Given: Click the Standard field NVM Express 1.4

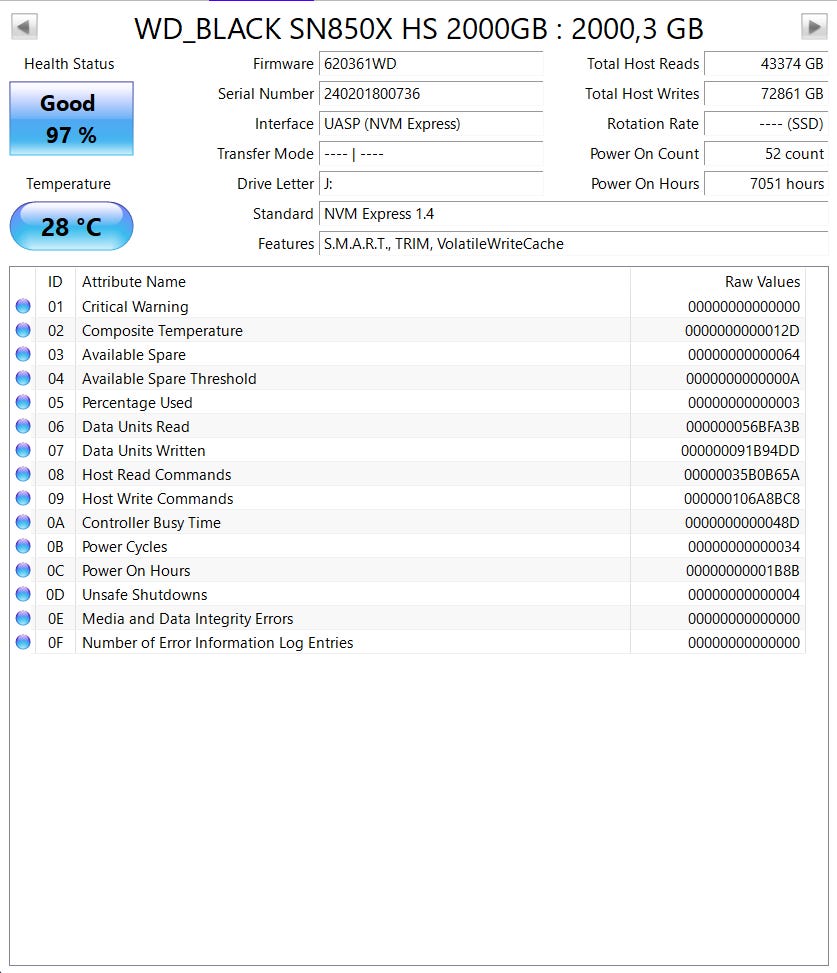Looking at the screenshot, I should tap(573, 213).
